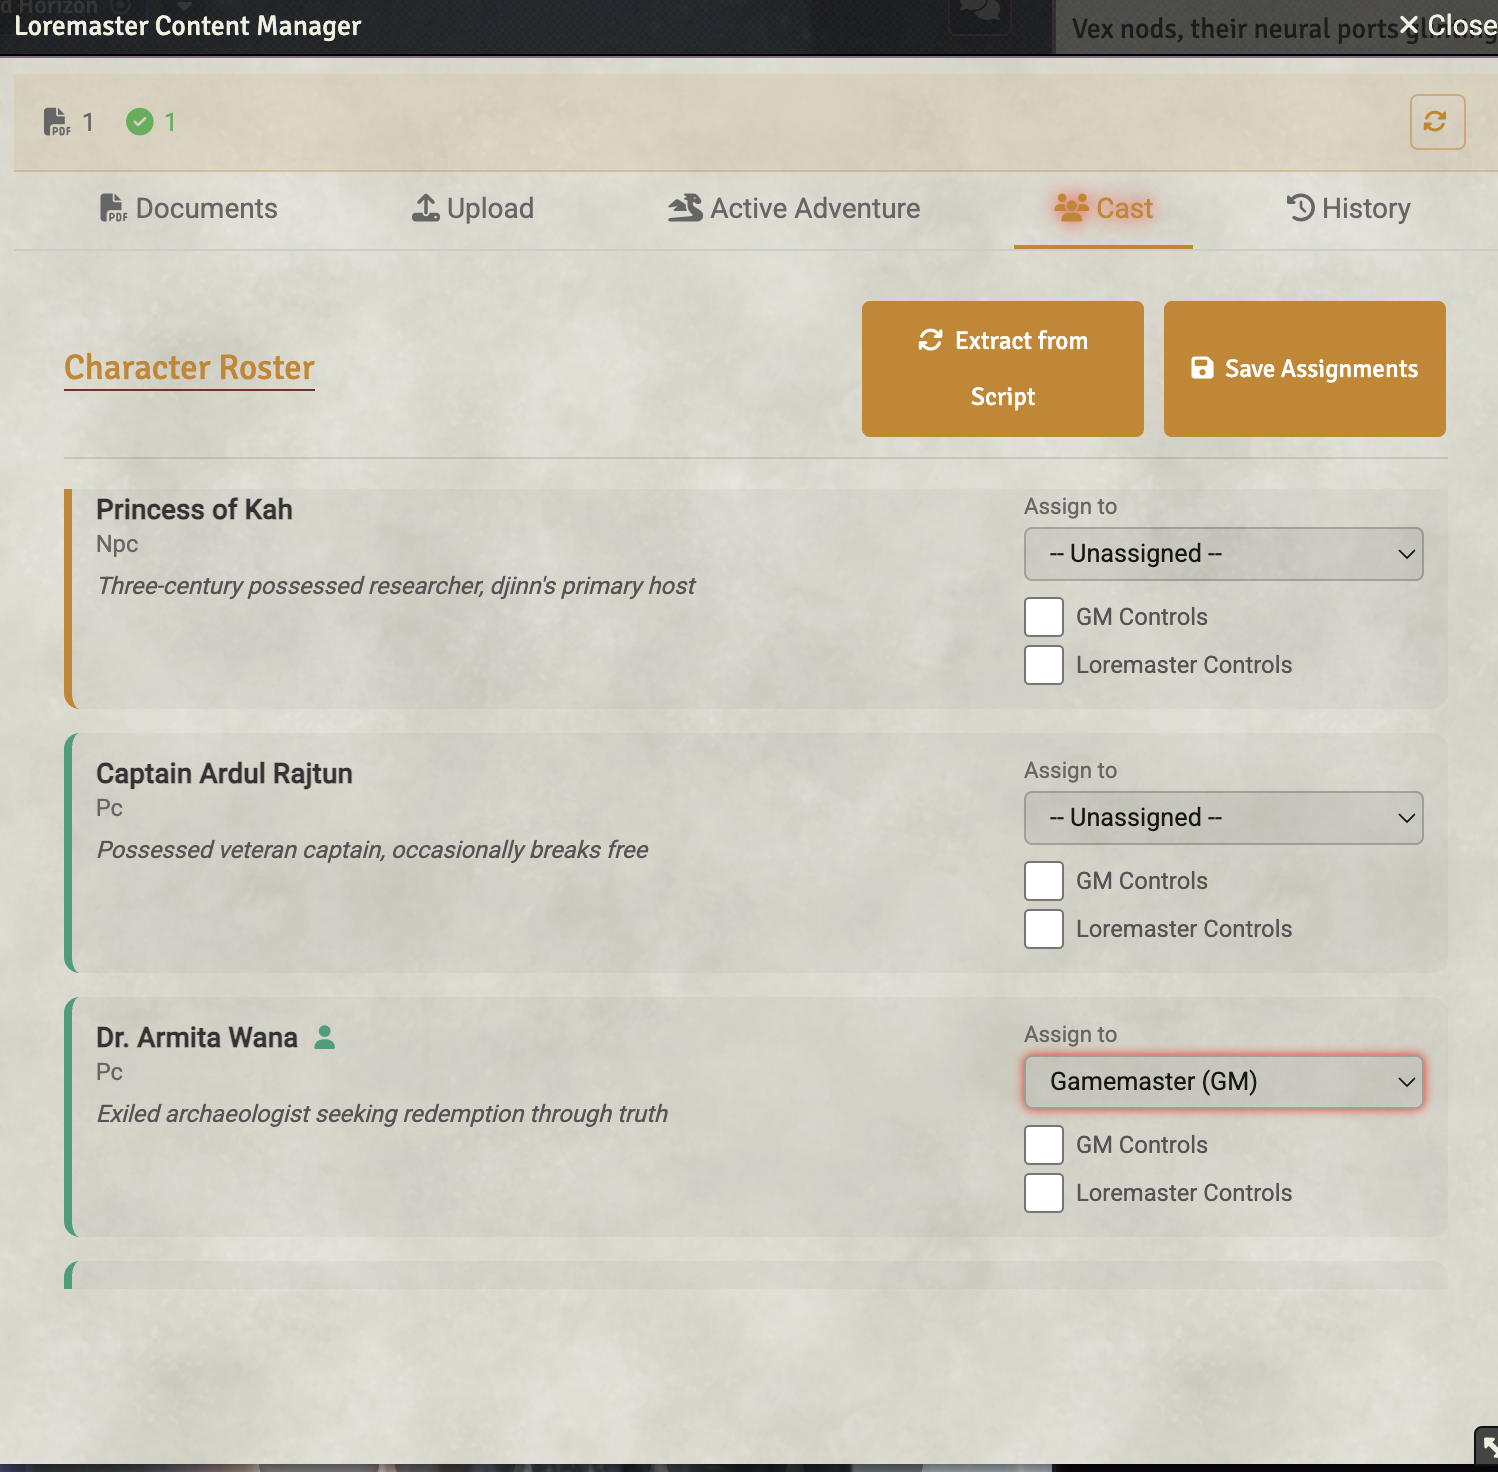Click the group icon on the Cast tab
1498x1472 pixels.
coord(1070,207)
